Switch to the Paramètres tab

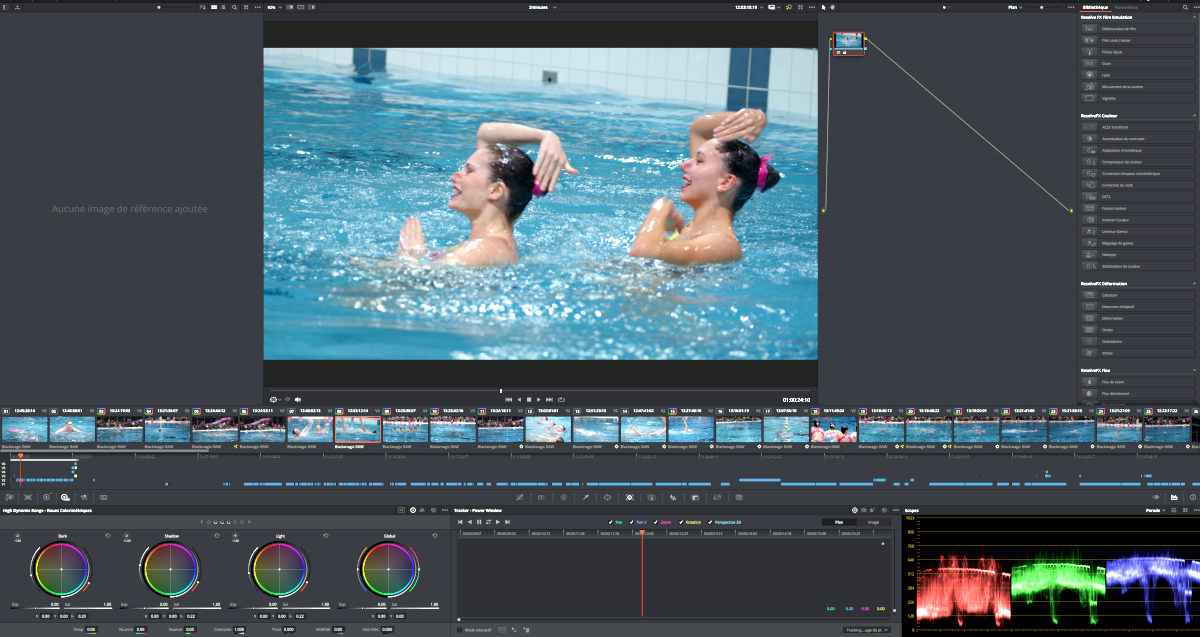tap(1126, 7)
